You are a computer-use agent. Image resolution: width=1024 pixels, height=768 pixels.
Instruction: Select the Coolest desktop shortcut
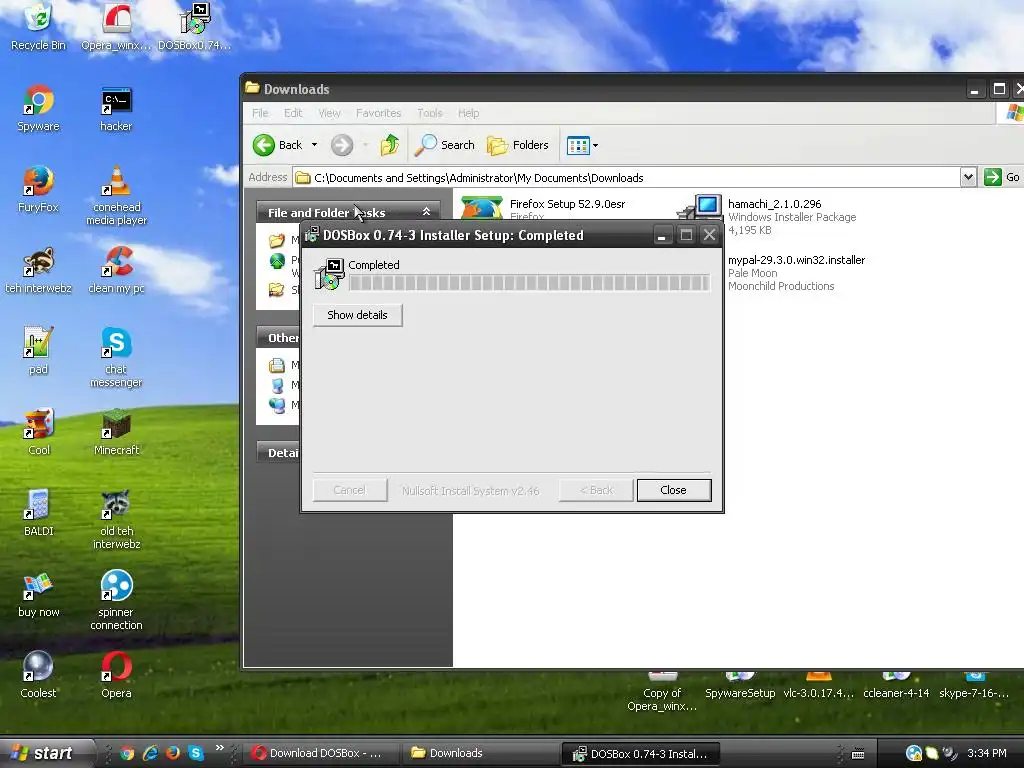(38, 675)
